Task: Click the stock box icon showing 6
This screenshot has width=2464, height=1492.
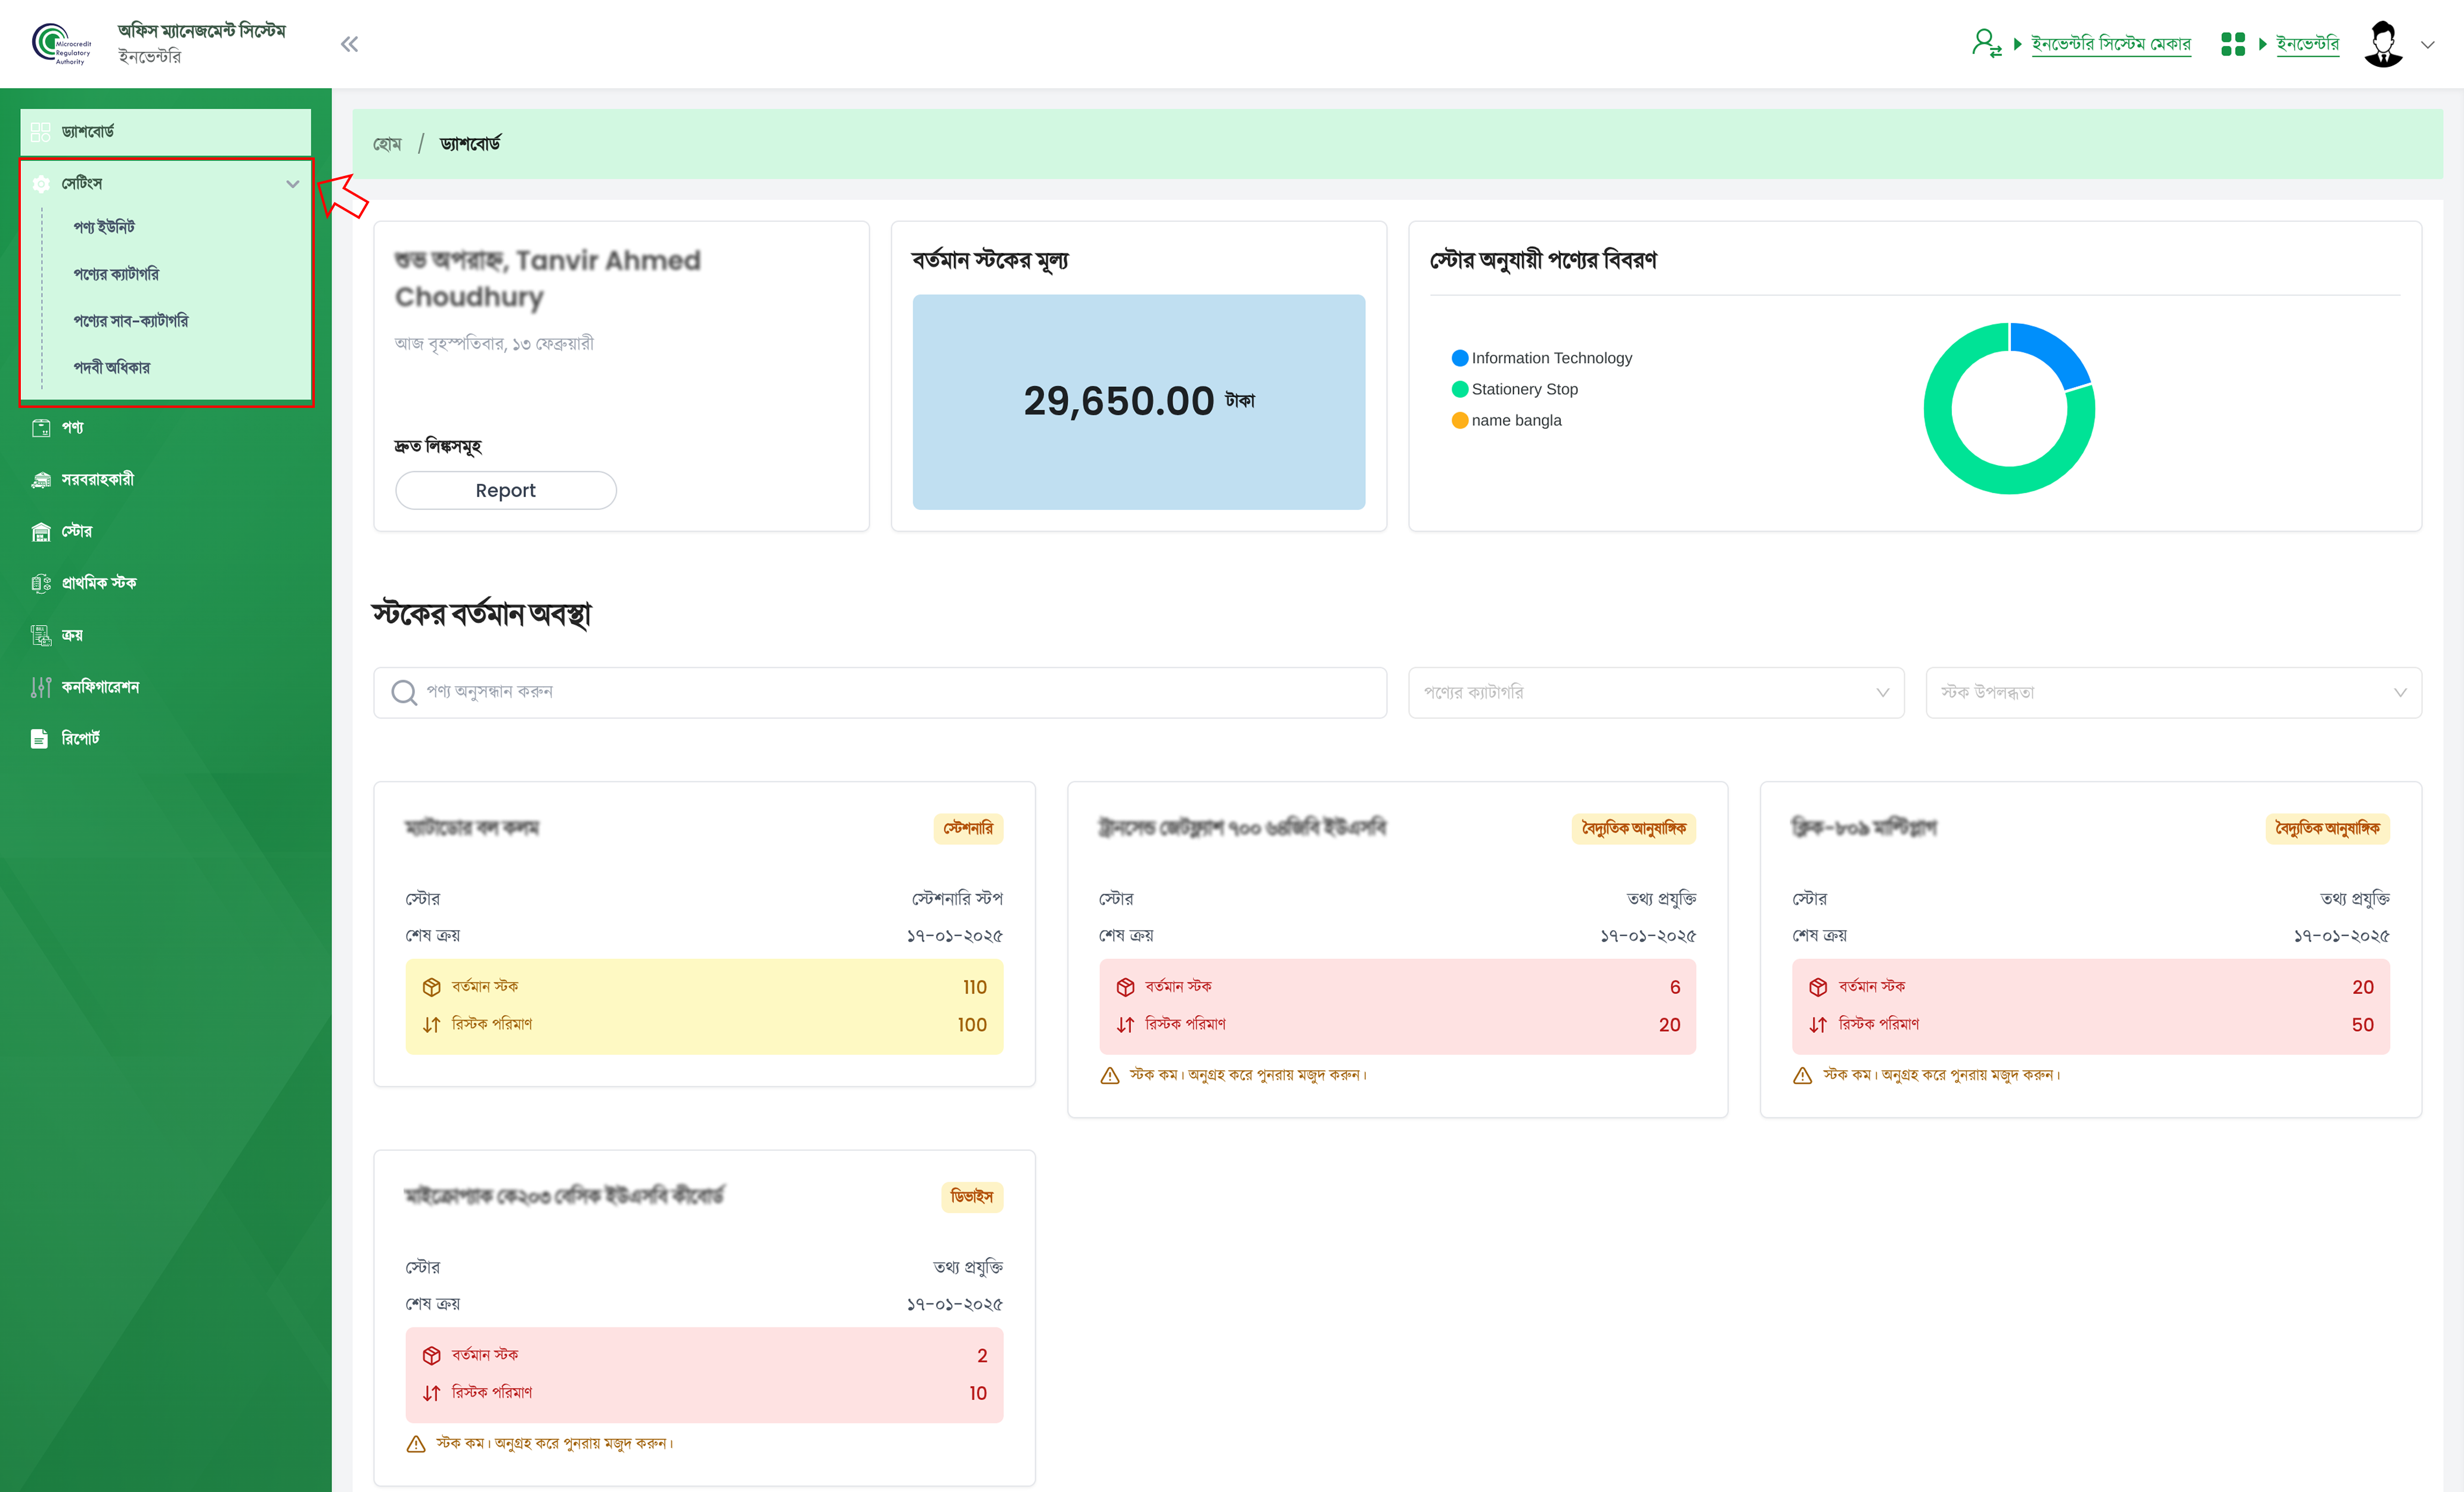Action: click(1125, 987)
